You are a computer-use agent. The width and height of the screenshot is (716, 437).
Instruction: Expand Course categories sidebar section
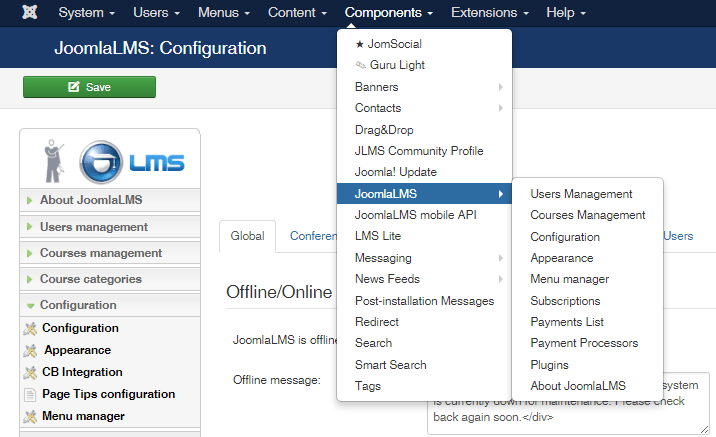[x=110, y=279]
